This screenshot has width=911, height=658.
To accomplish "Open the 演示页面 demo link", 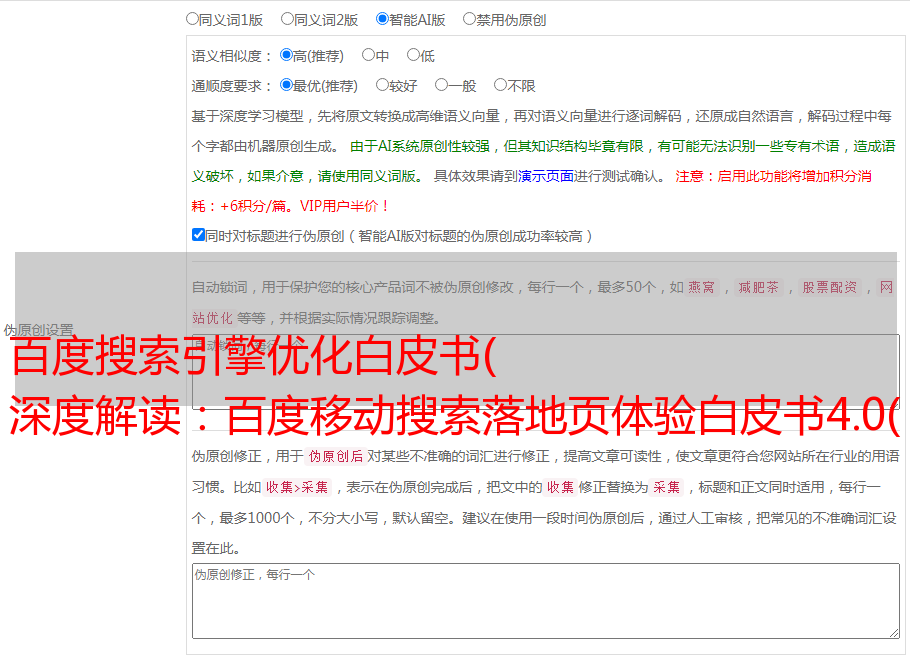I will click(x=546, y=176).
